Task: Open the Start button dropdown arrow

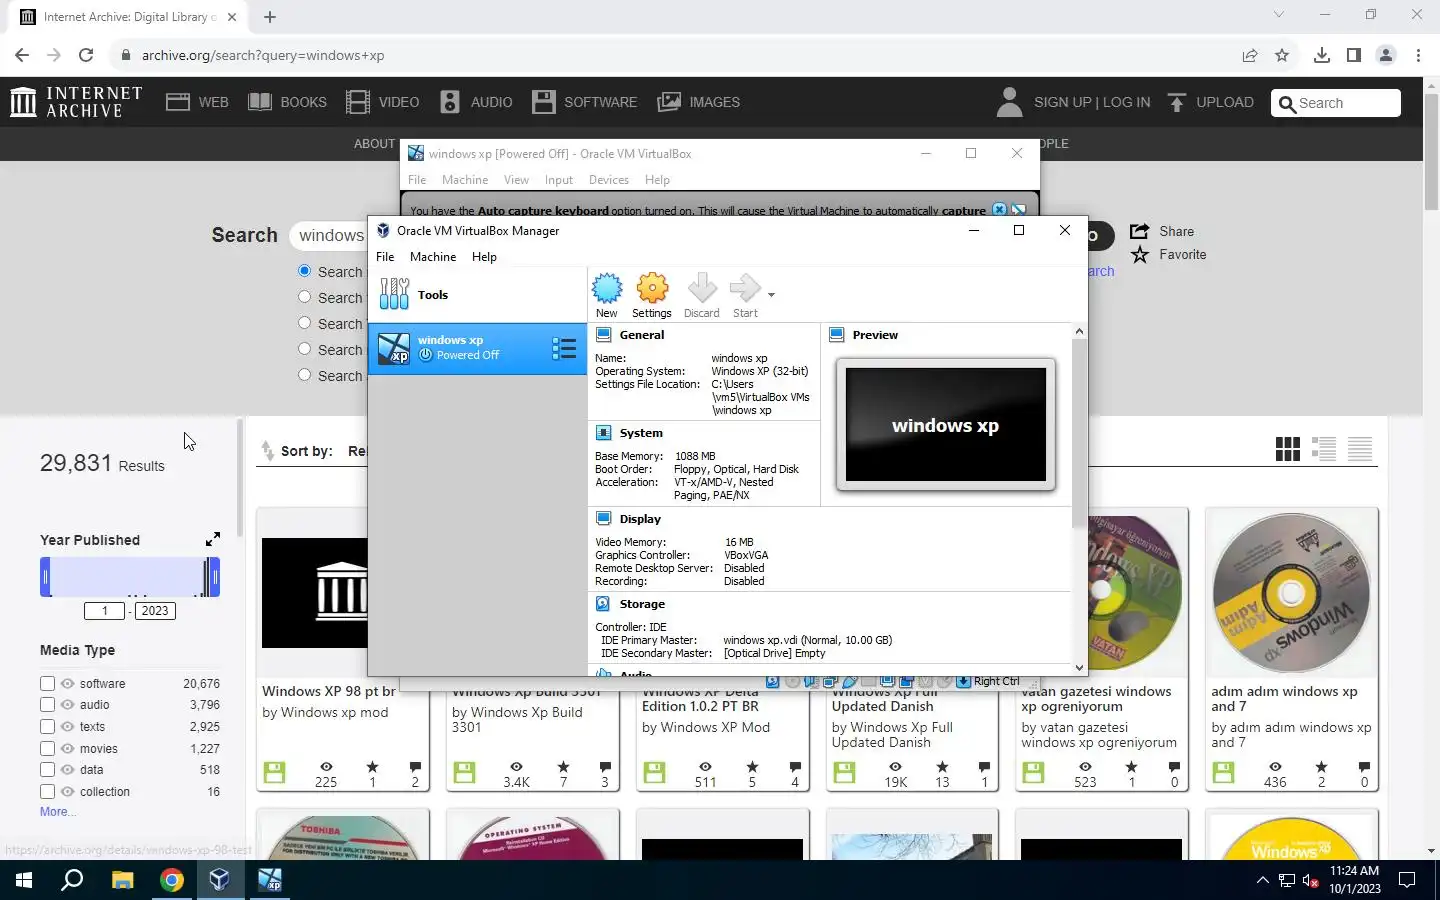Action: coord(771,295)
